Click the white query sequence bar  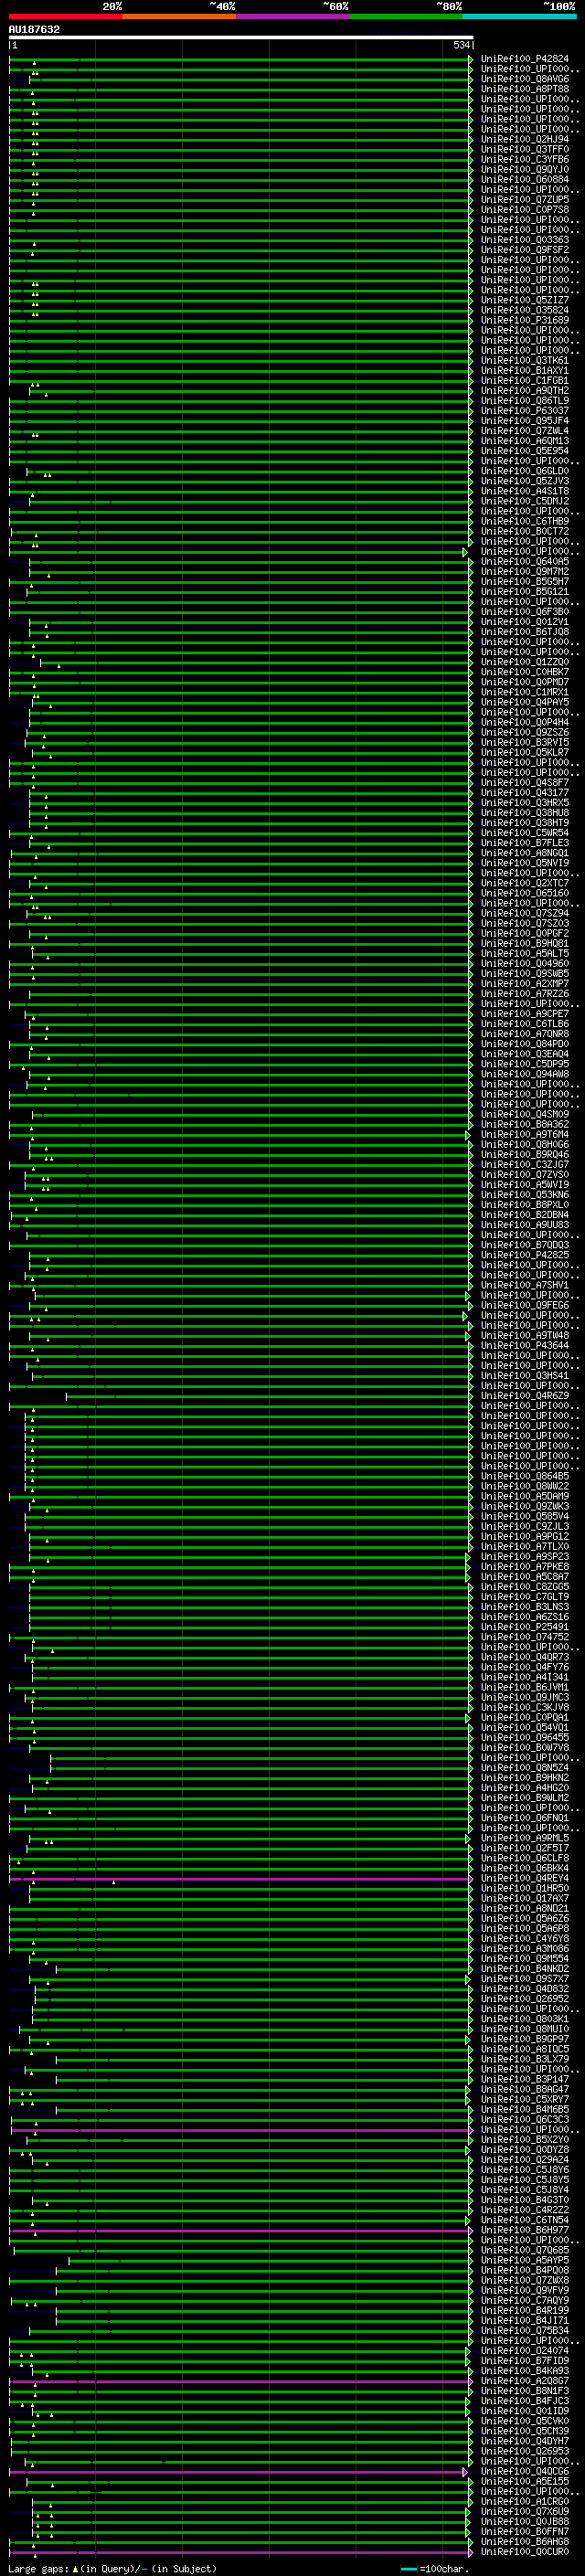pos(241,37)
